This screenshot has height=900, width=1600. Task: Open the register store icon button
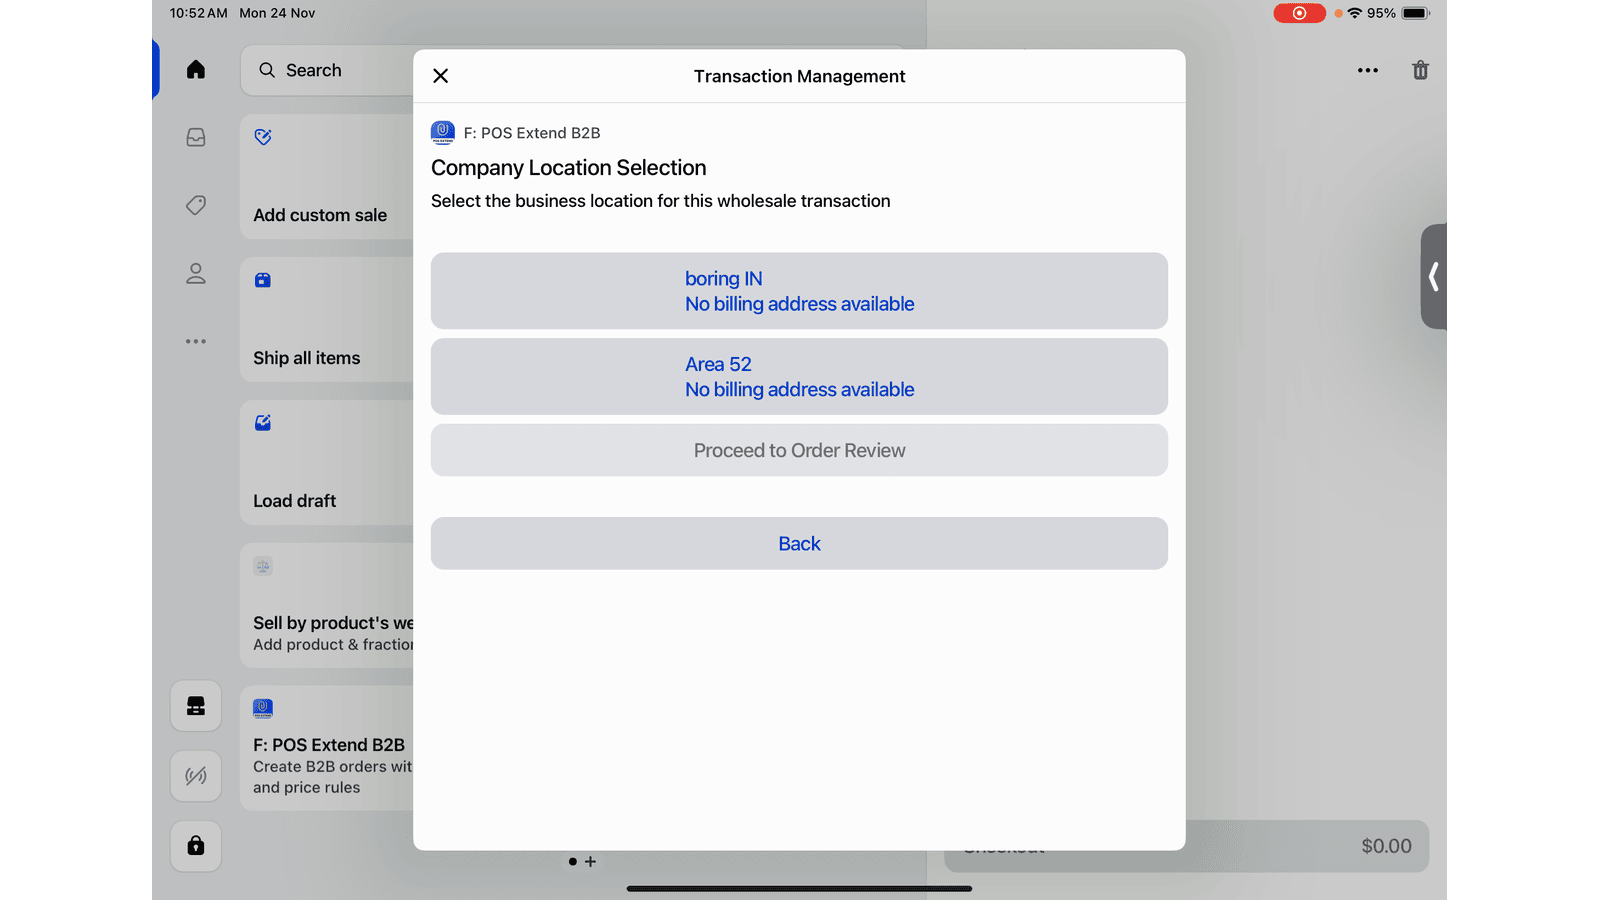click(196, 707)
